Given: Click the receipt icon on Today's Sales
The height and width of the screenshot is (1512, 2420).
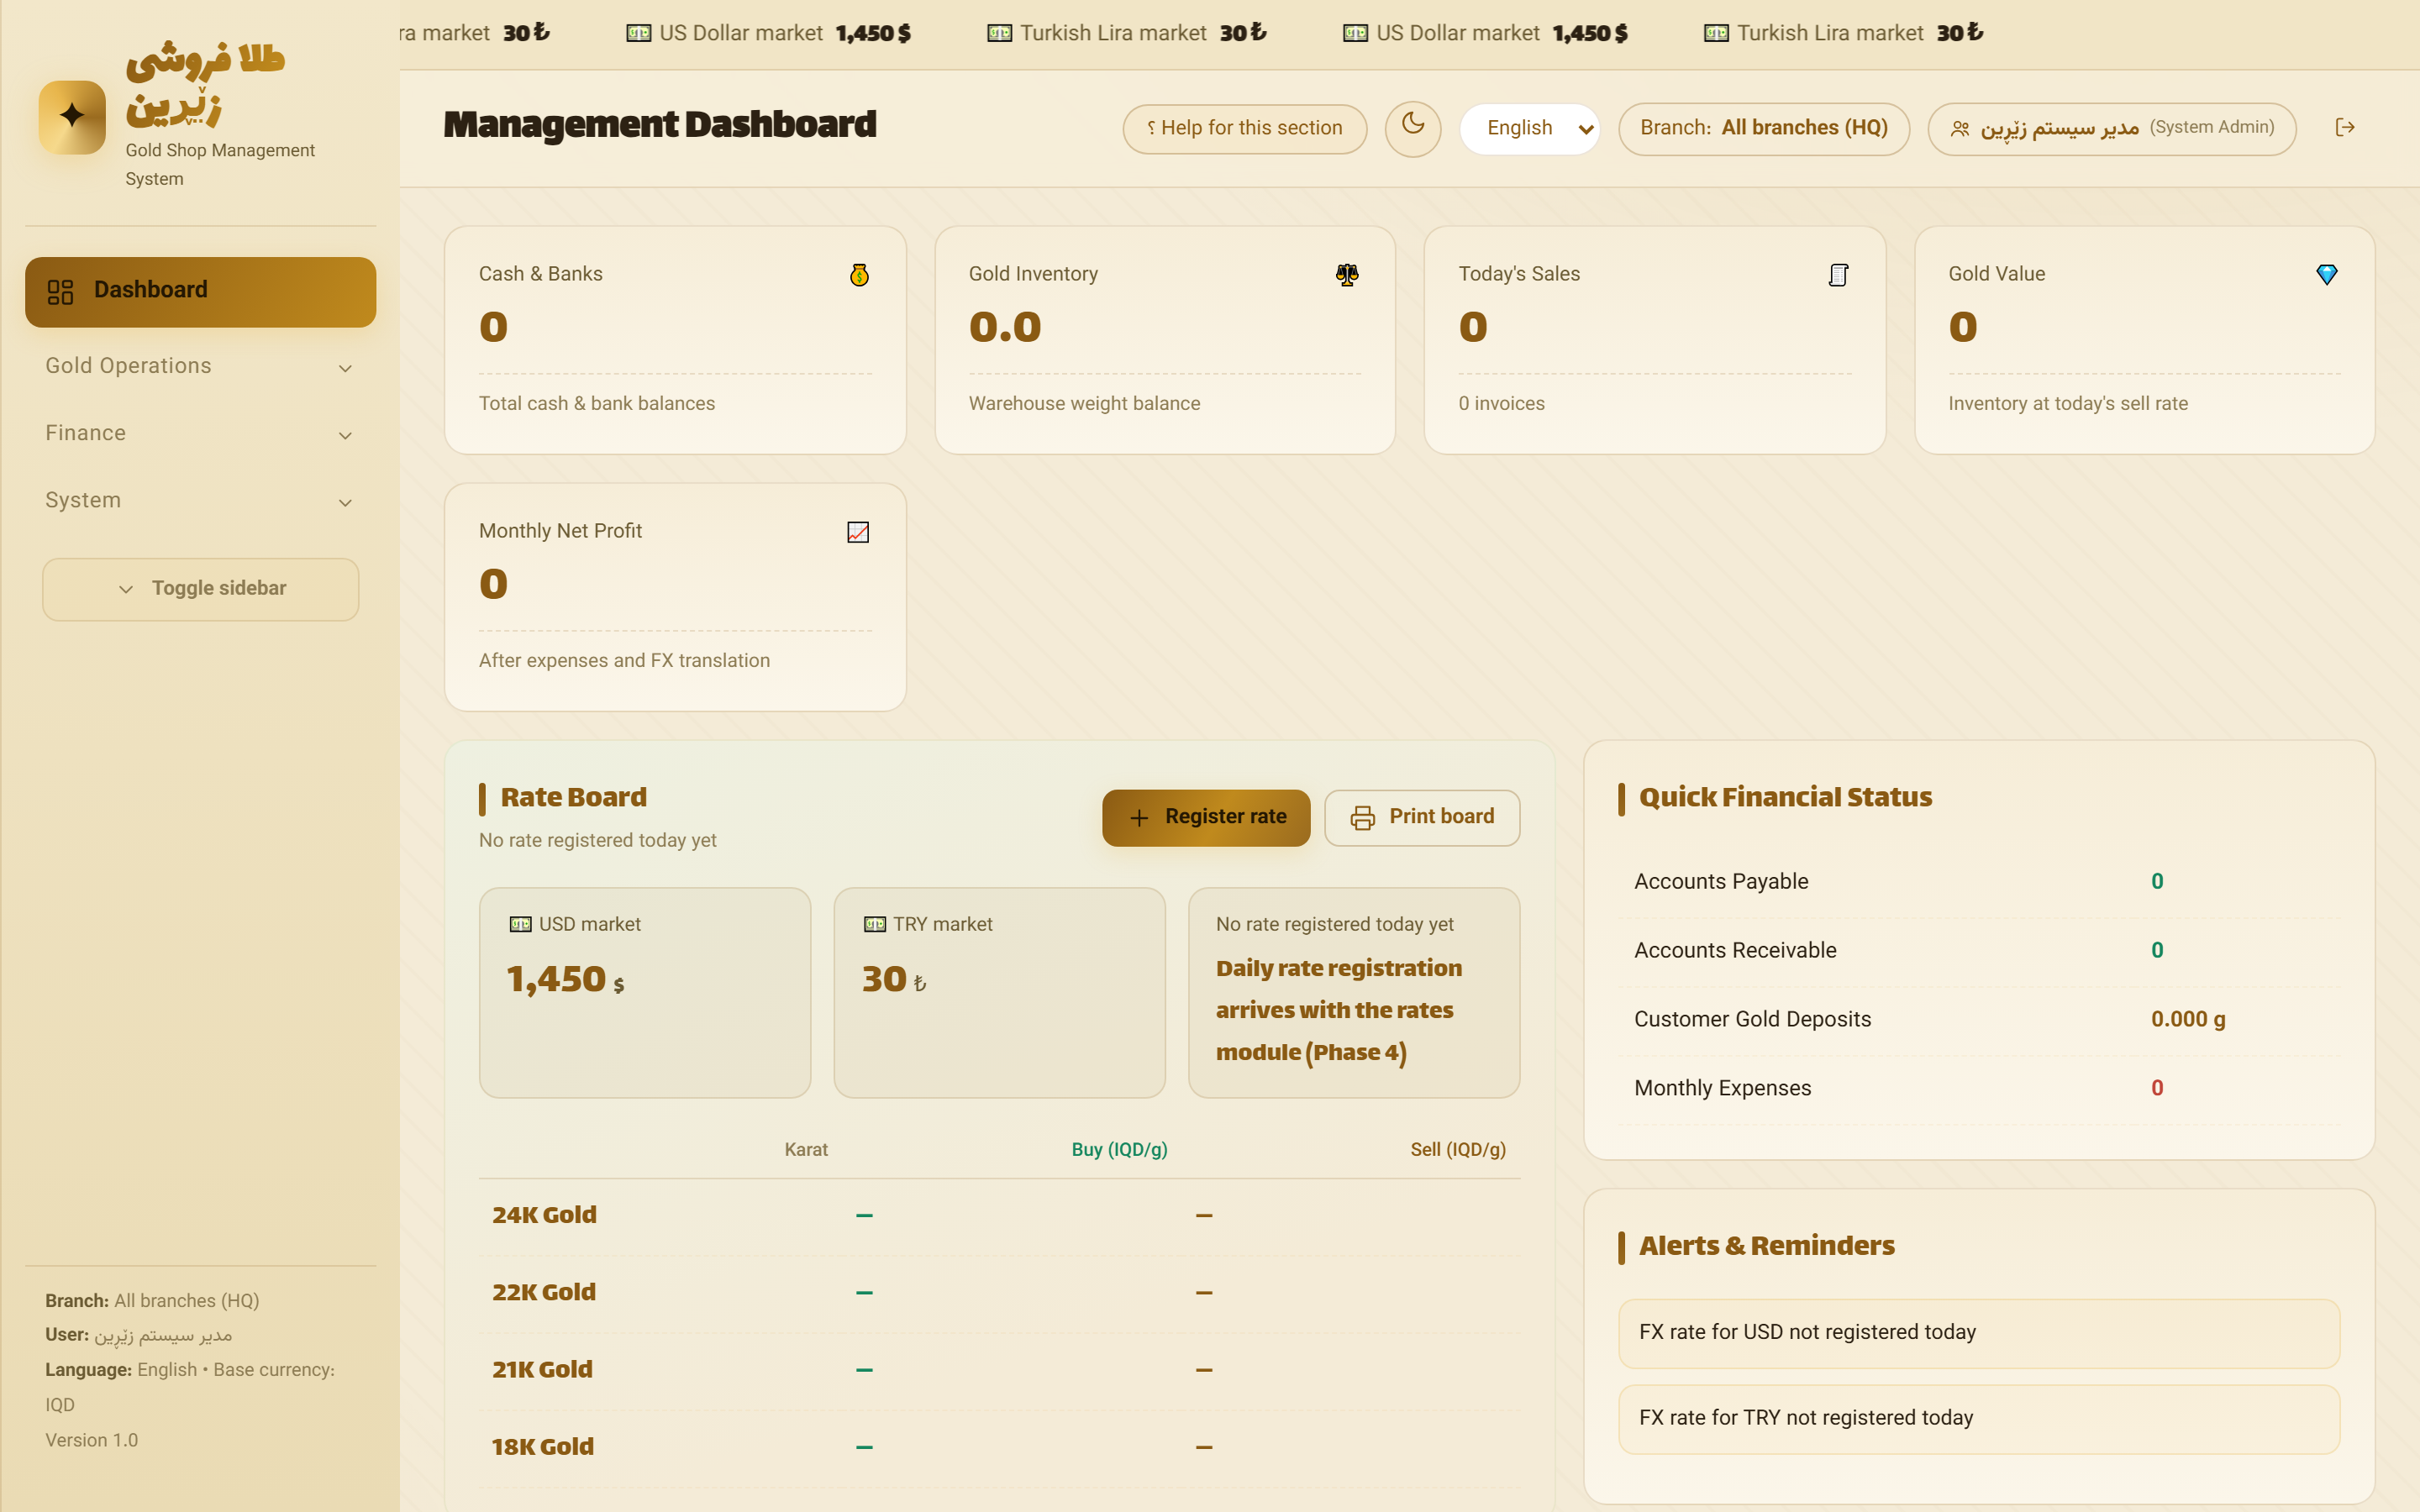Looking at the screenshot, I should (x=1838, y=274).
